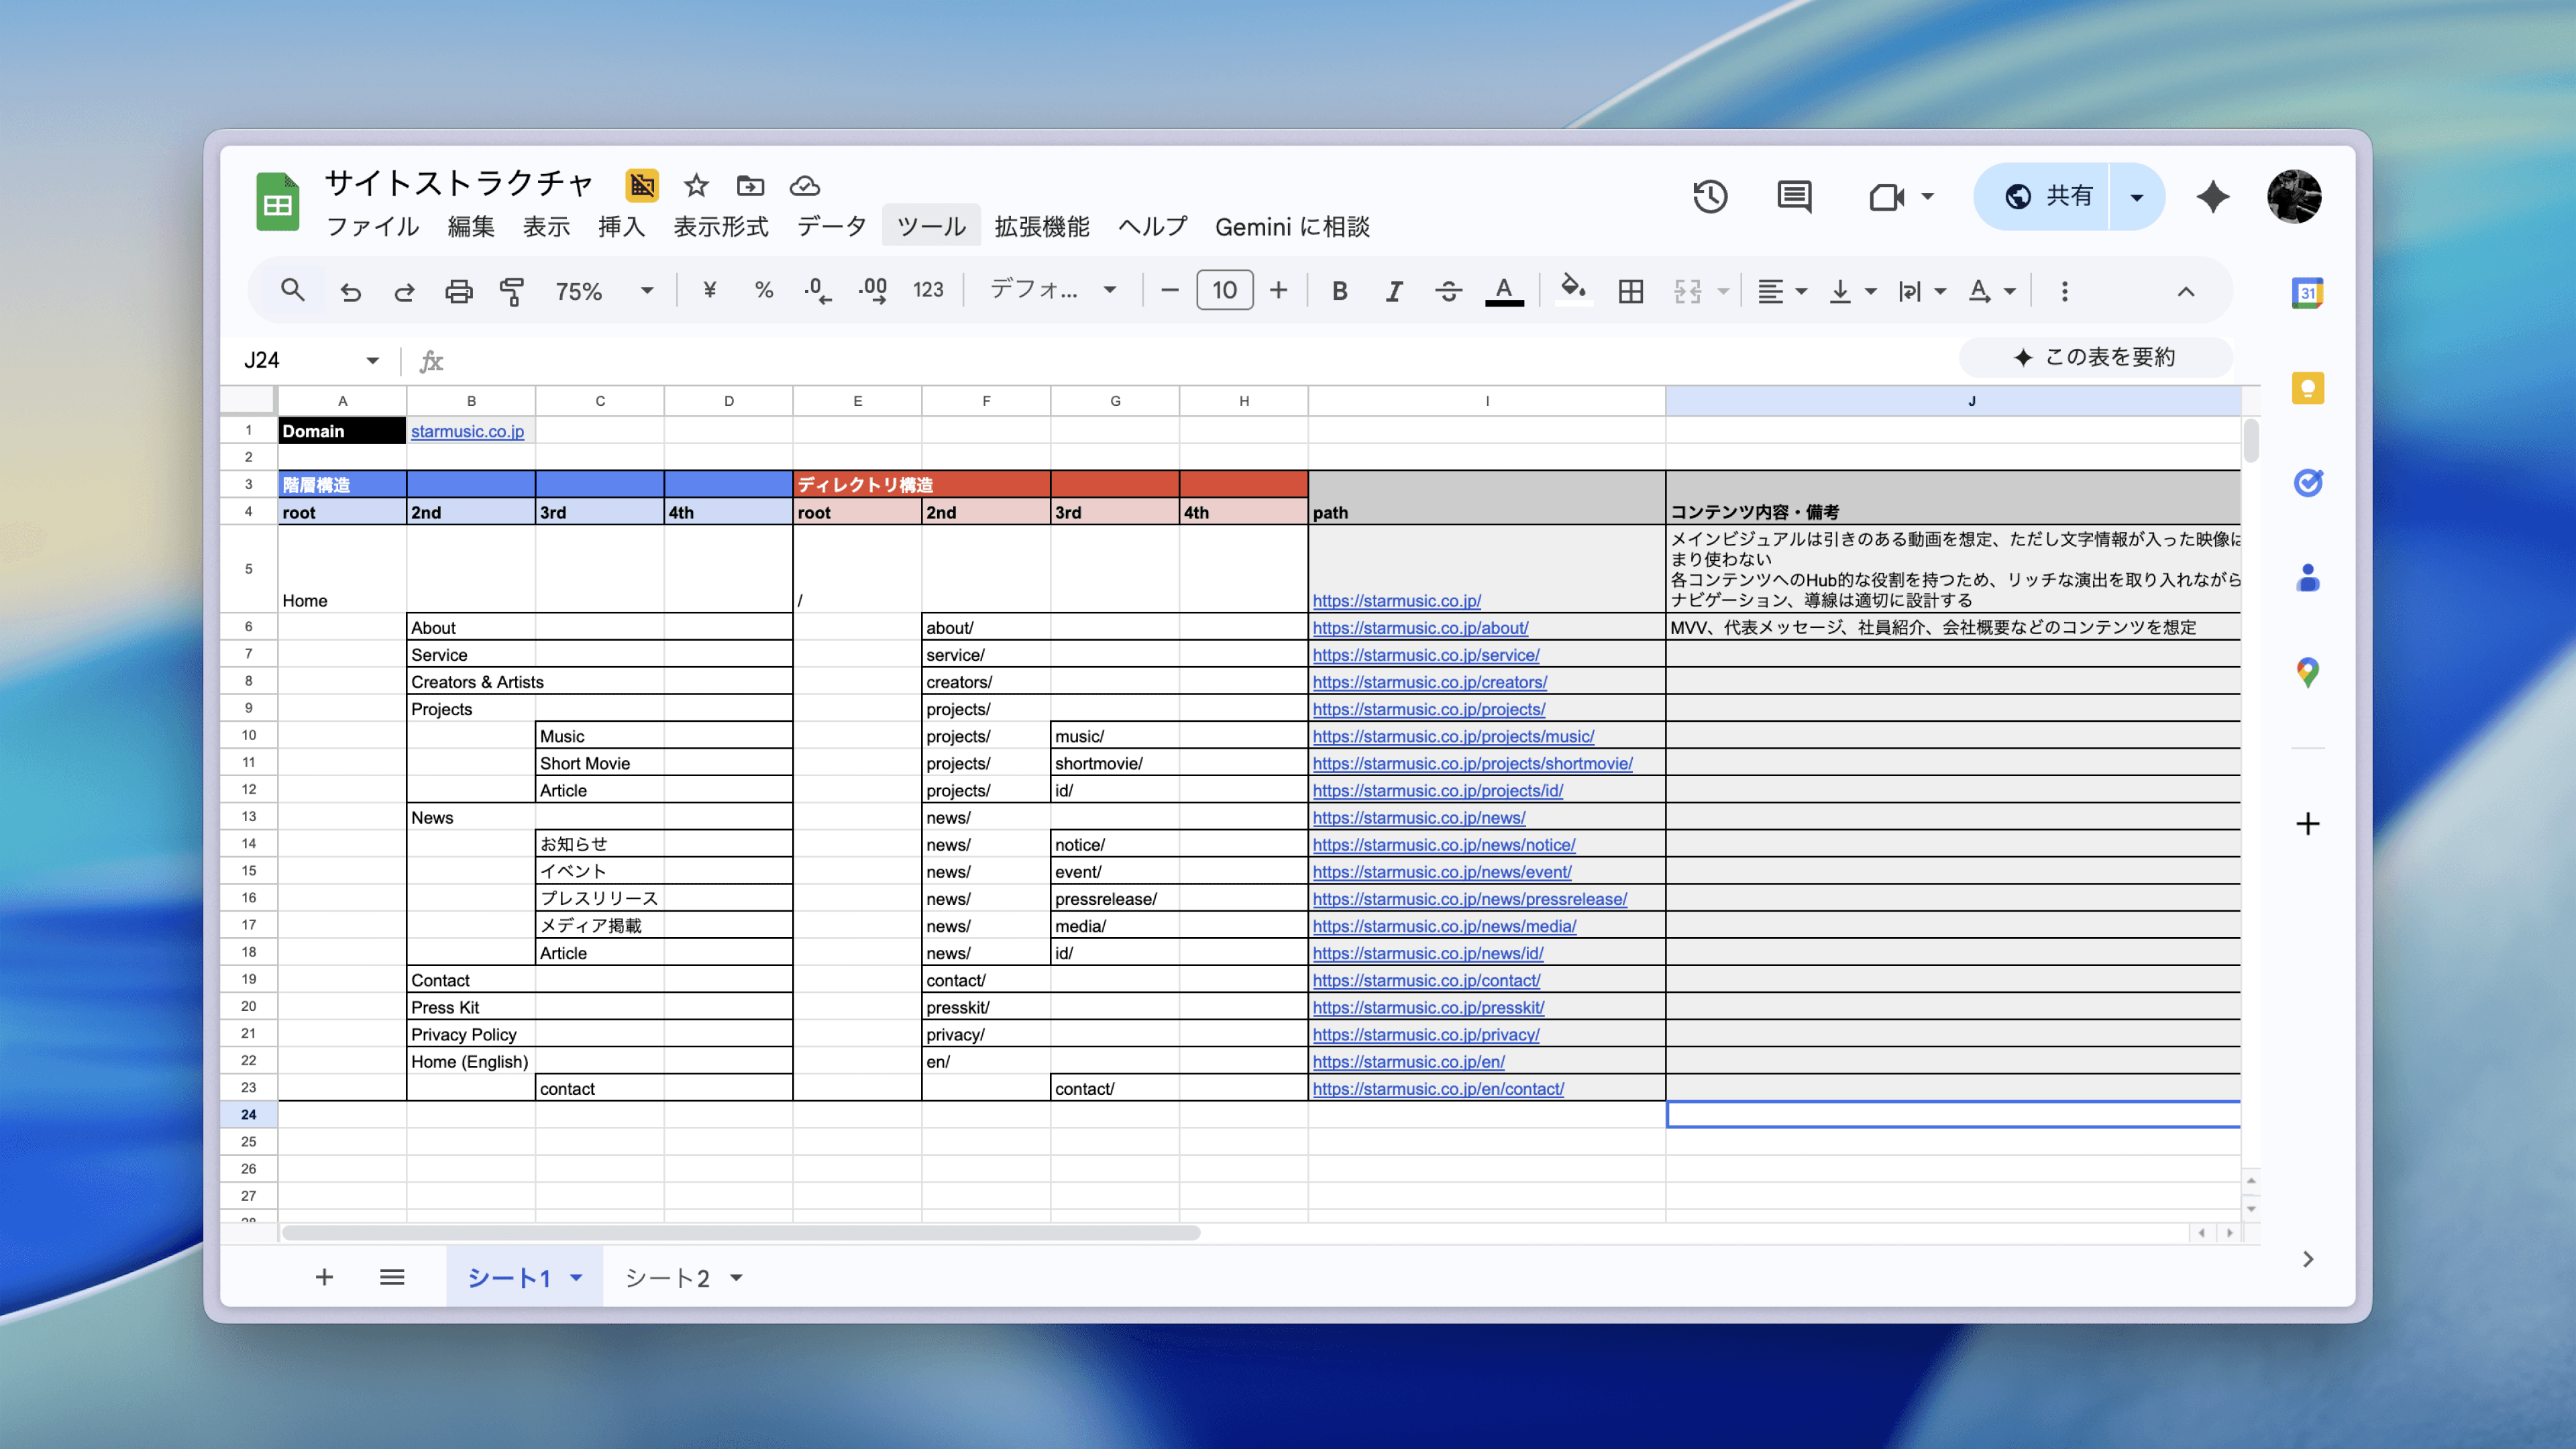Toggle strikethrough formatting
Viewport: 2576px width, 1449px height.
coord(1448,291)
